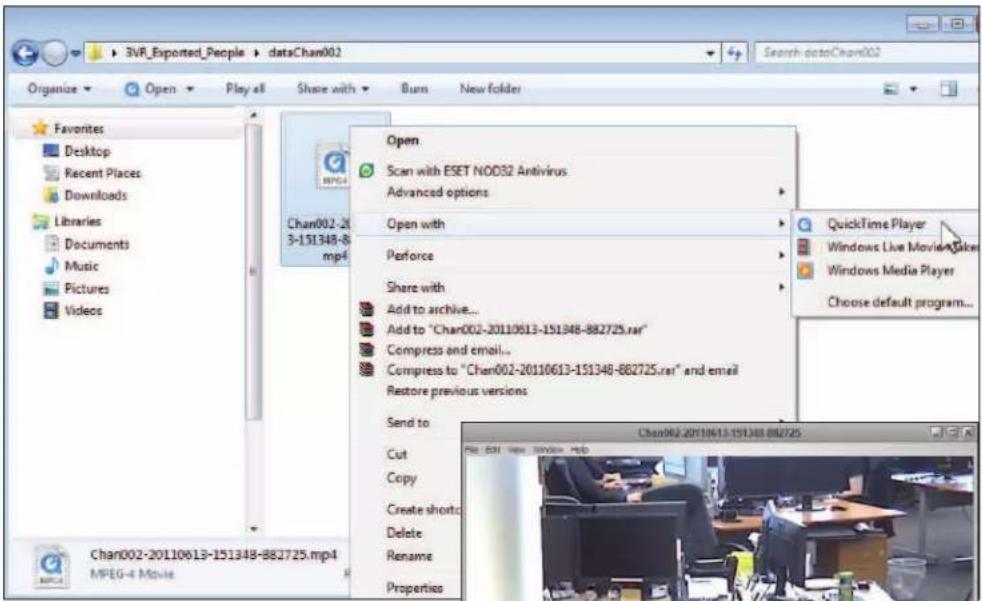Image resolution: width=982 pixels, height=601 pixels.
Task: Click Play all in toolbar
Action: pyautogui.click(x=245, y=89)
